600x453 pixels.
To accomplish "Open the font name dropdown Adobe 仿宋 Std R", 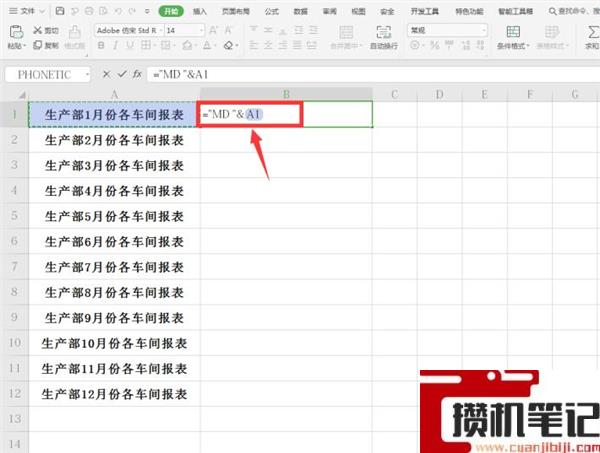I will 161,30.
